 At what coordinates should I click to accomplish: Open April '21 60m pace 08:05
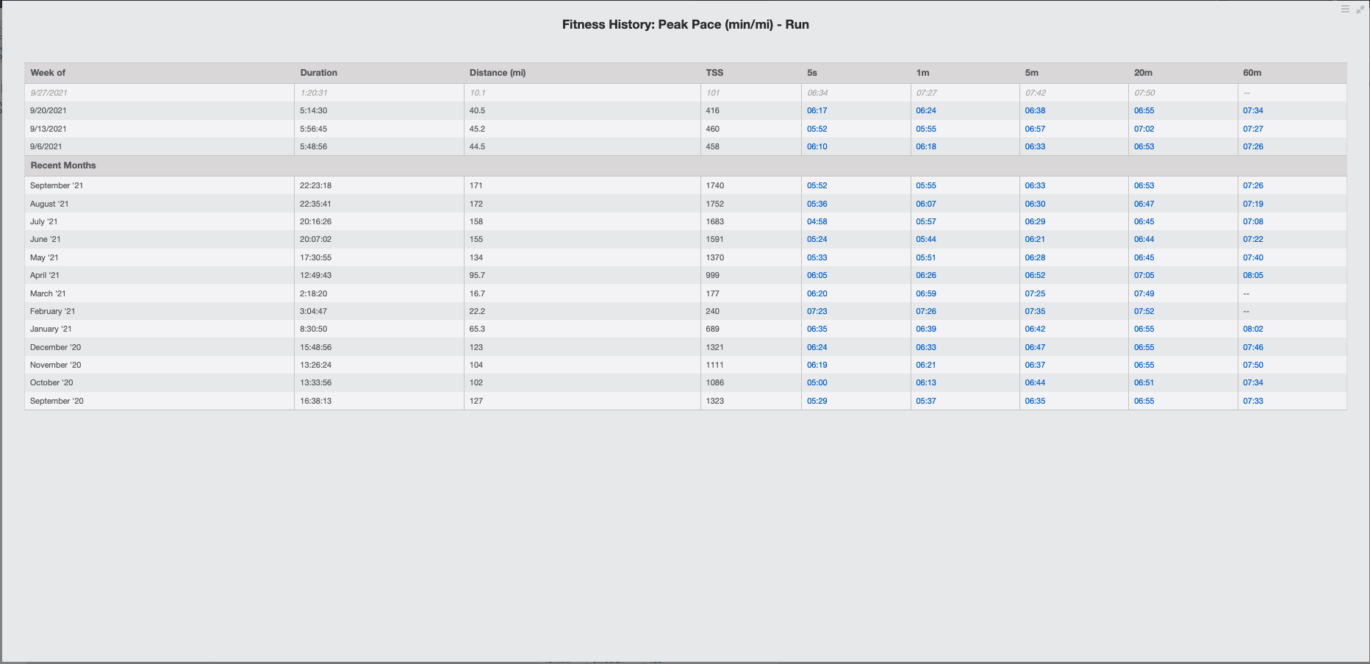pyautogui.click(x=1253, y=276)
